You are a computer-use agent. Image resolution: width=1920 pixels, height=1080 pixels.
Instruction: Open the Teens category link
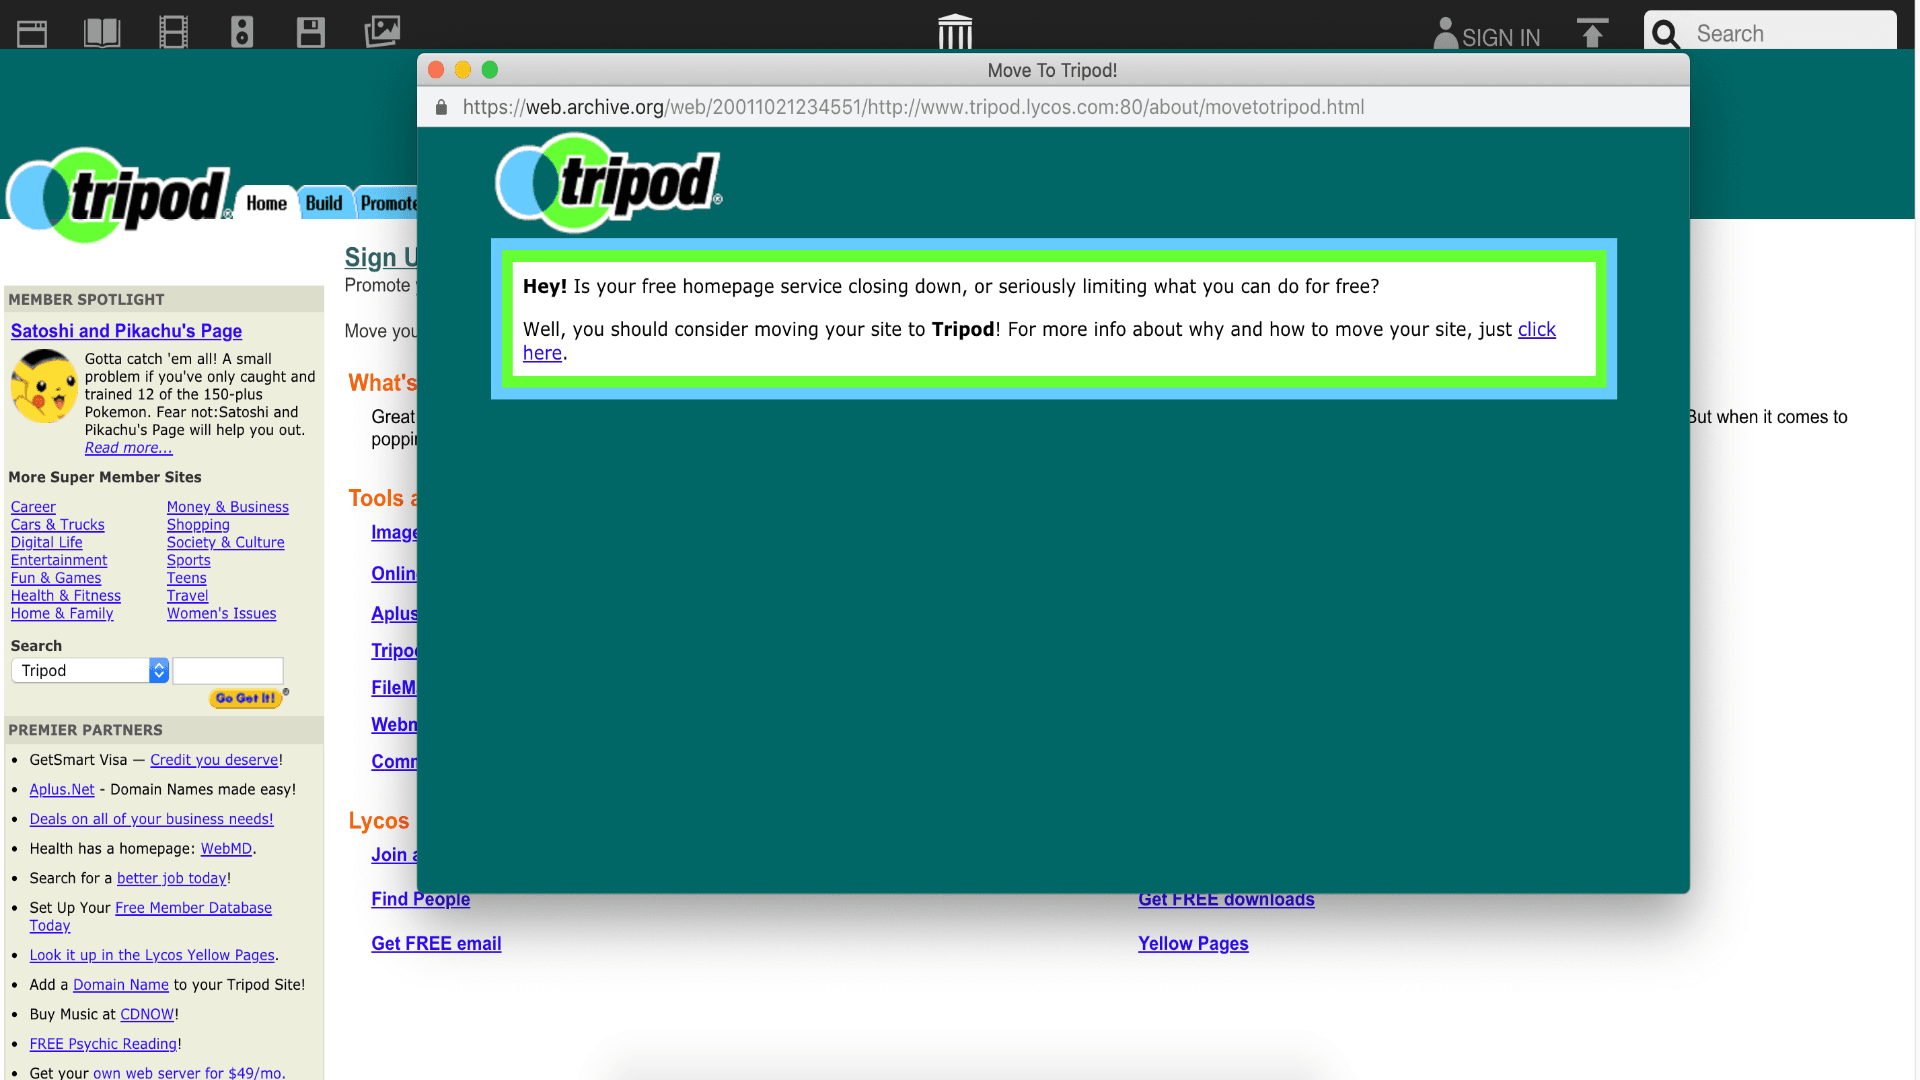click(186, 578)
